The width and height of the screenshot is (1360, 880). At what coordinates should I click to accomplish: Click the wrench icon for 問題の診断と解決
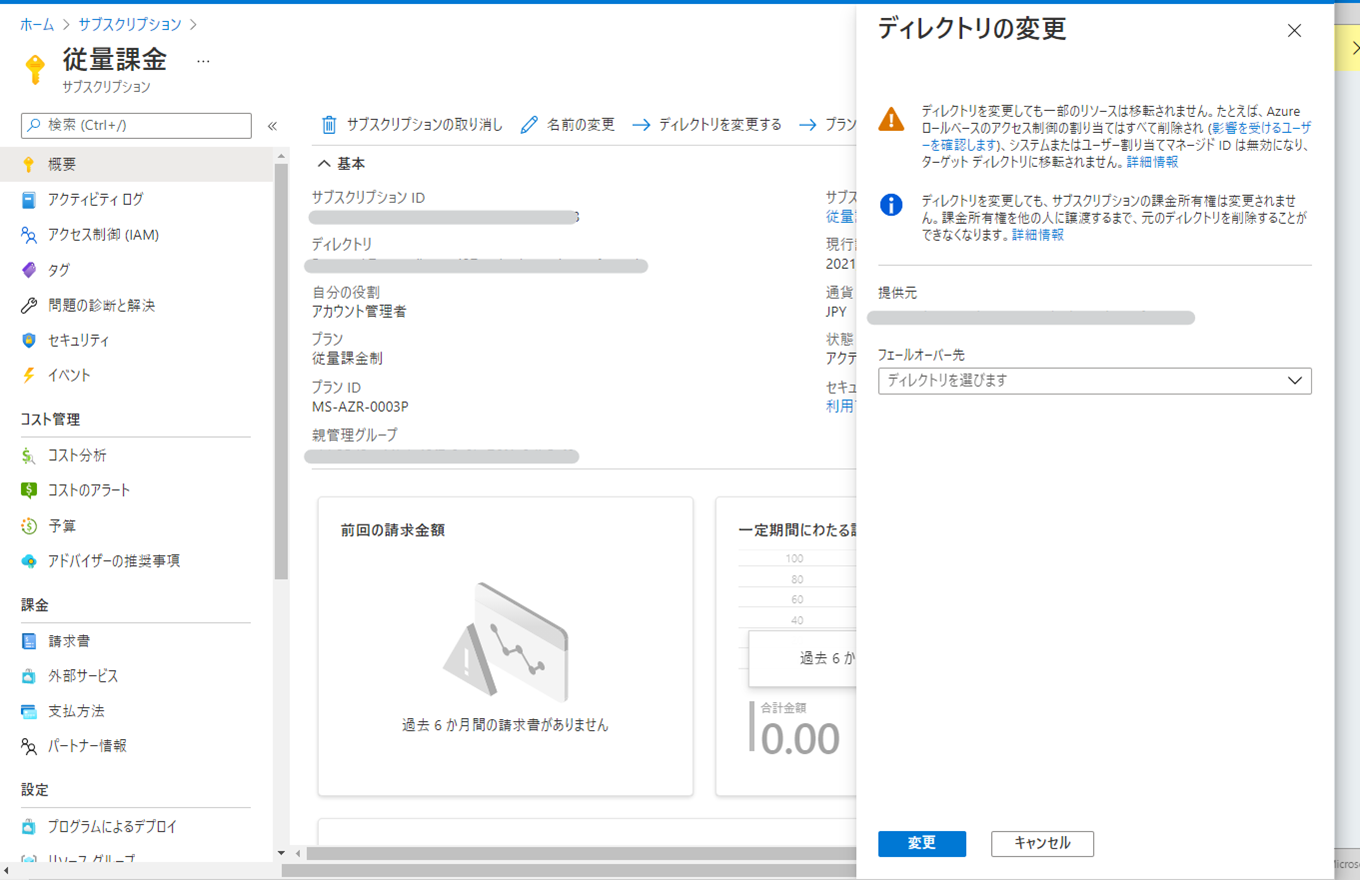coord(29,305)
